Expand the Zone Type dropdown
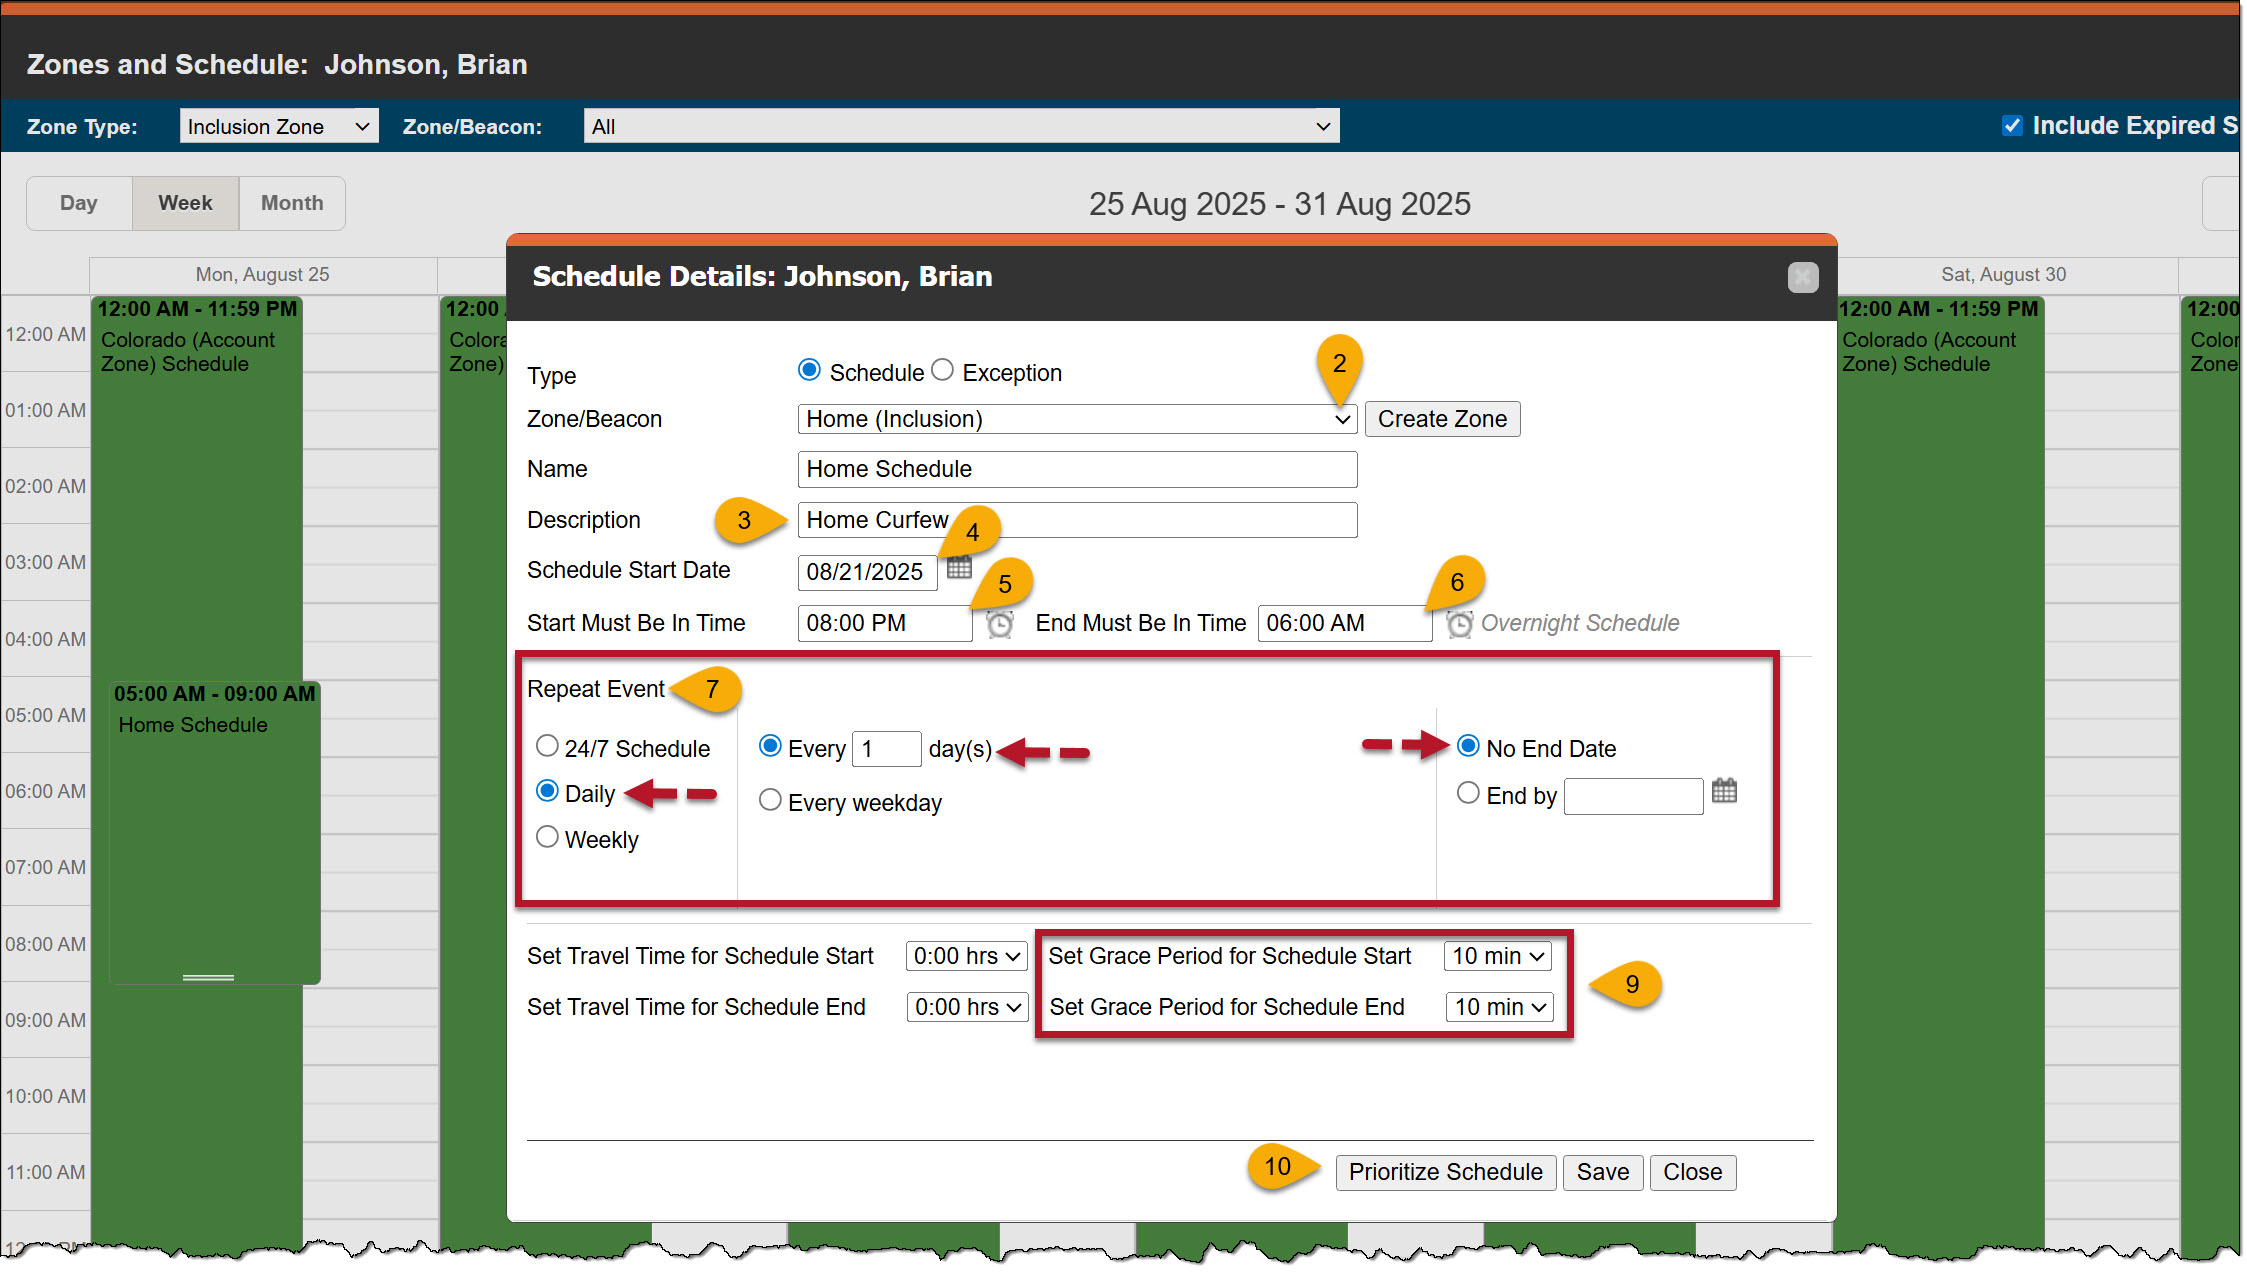Viewport: 2247px width, 1277px height. point(279,126)
